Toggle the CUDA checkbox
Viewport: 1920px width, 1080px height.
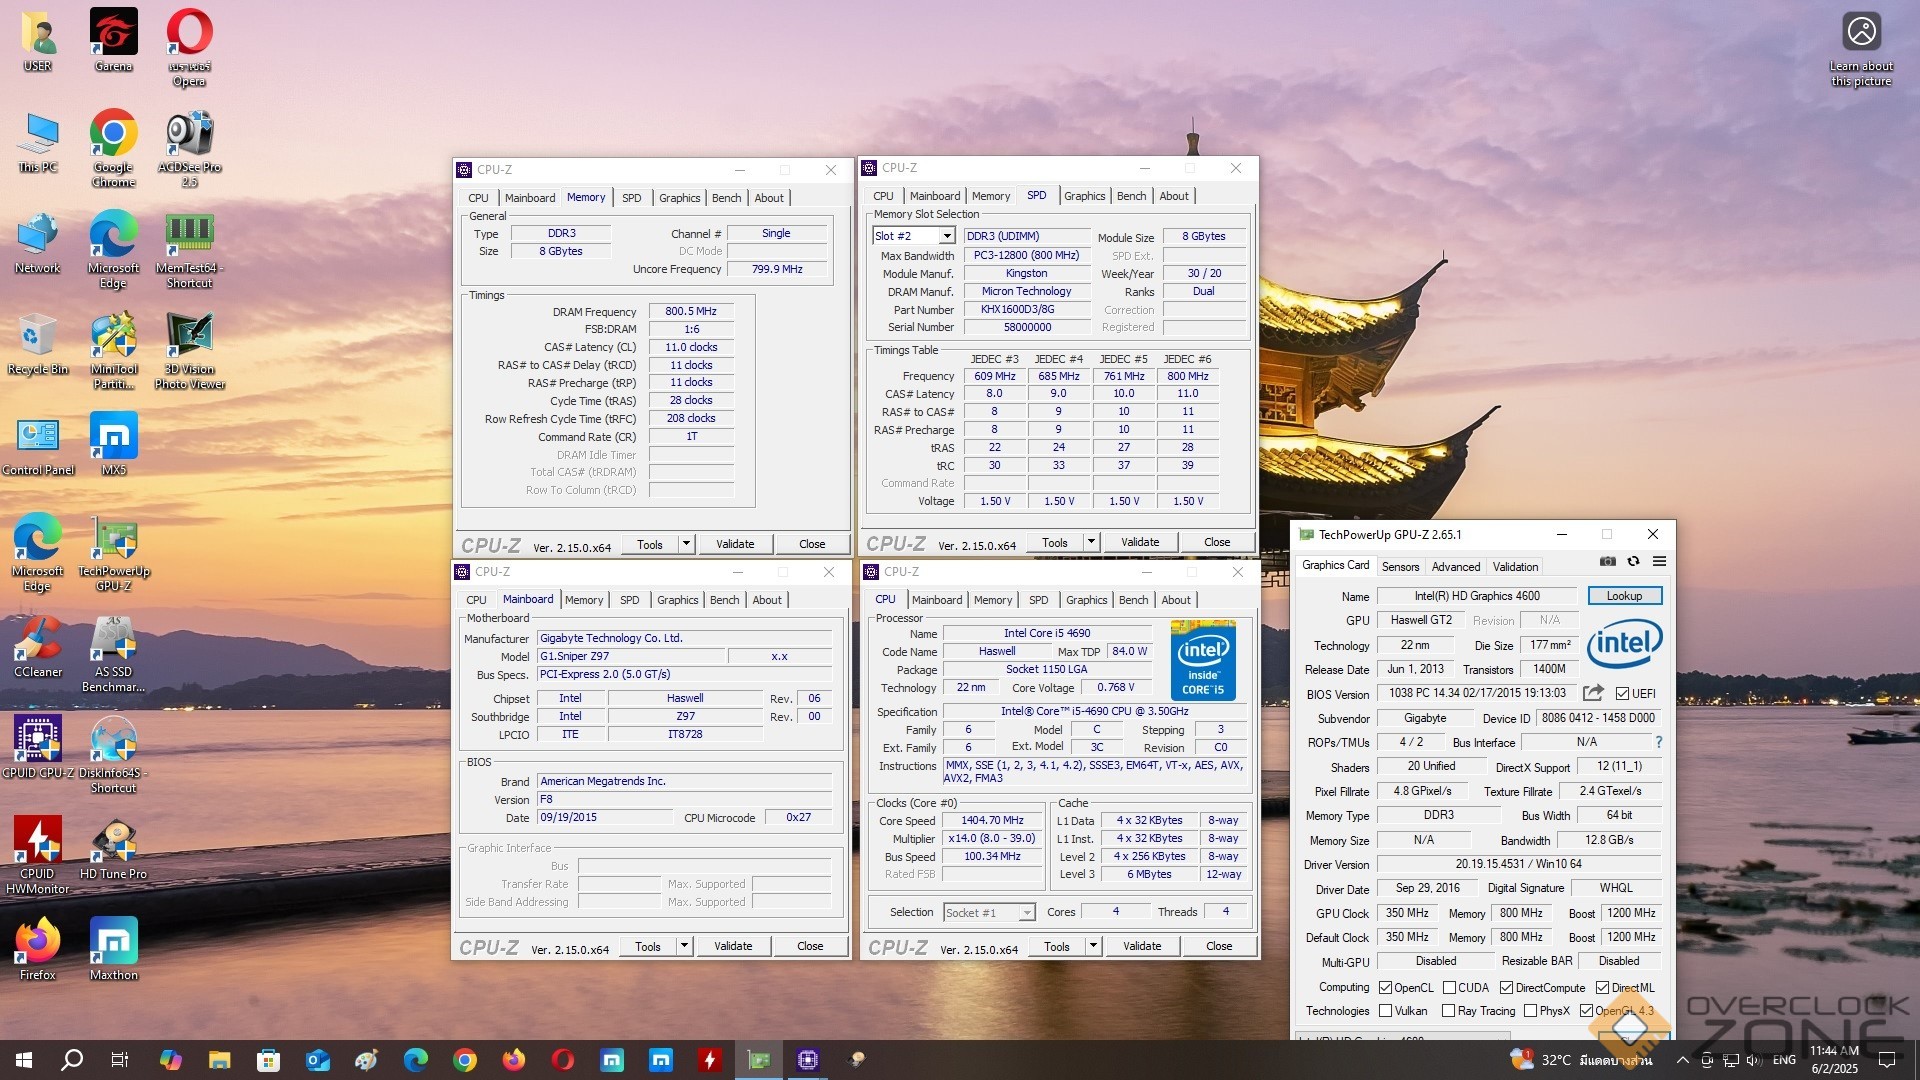[x=1449, y=987]
